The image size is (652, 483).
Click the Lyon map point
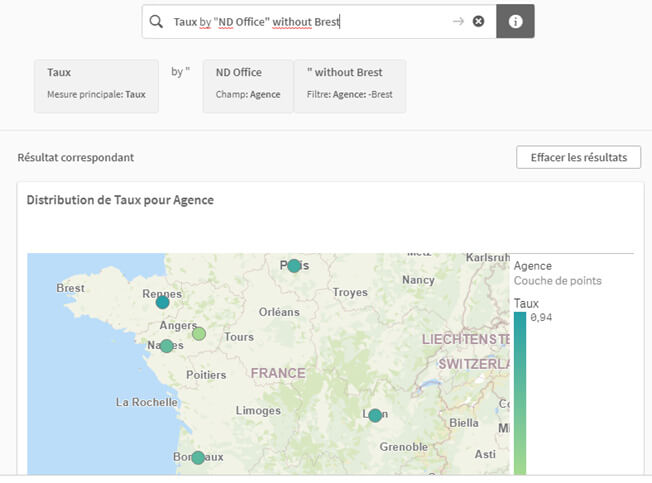375,415
